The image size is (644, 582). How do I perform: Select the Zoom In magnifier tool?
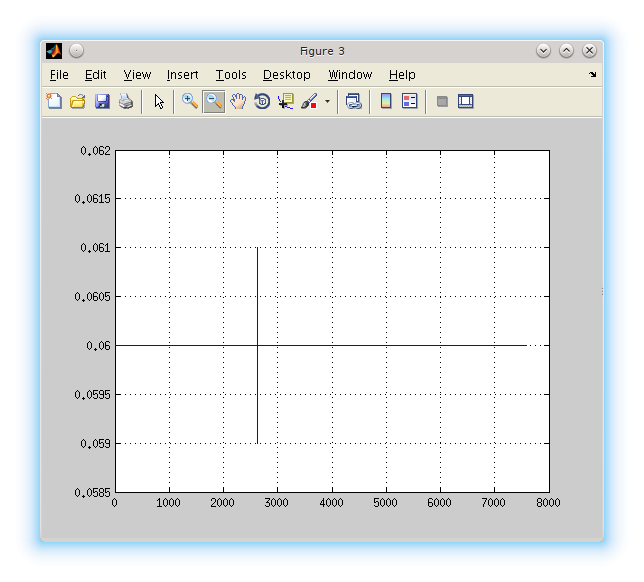click(189, 101)
